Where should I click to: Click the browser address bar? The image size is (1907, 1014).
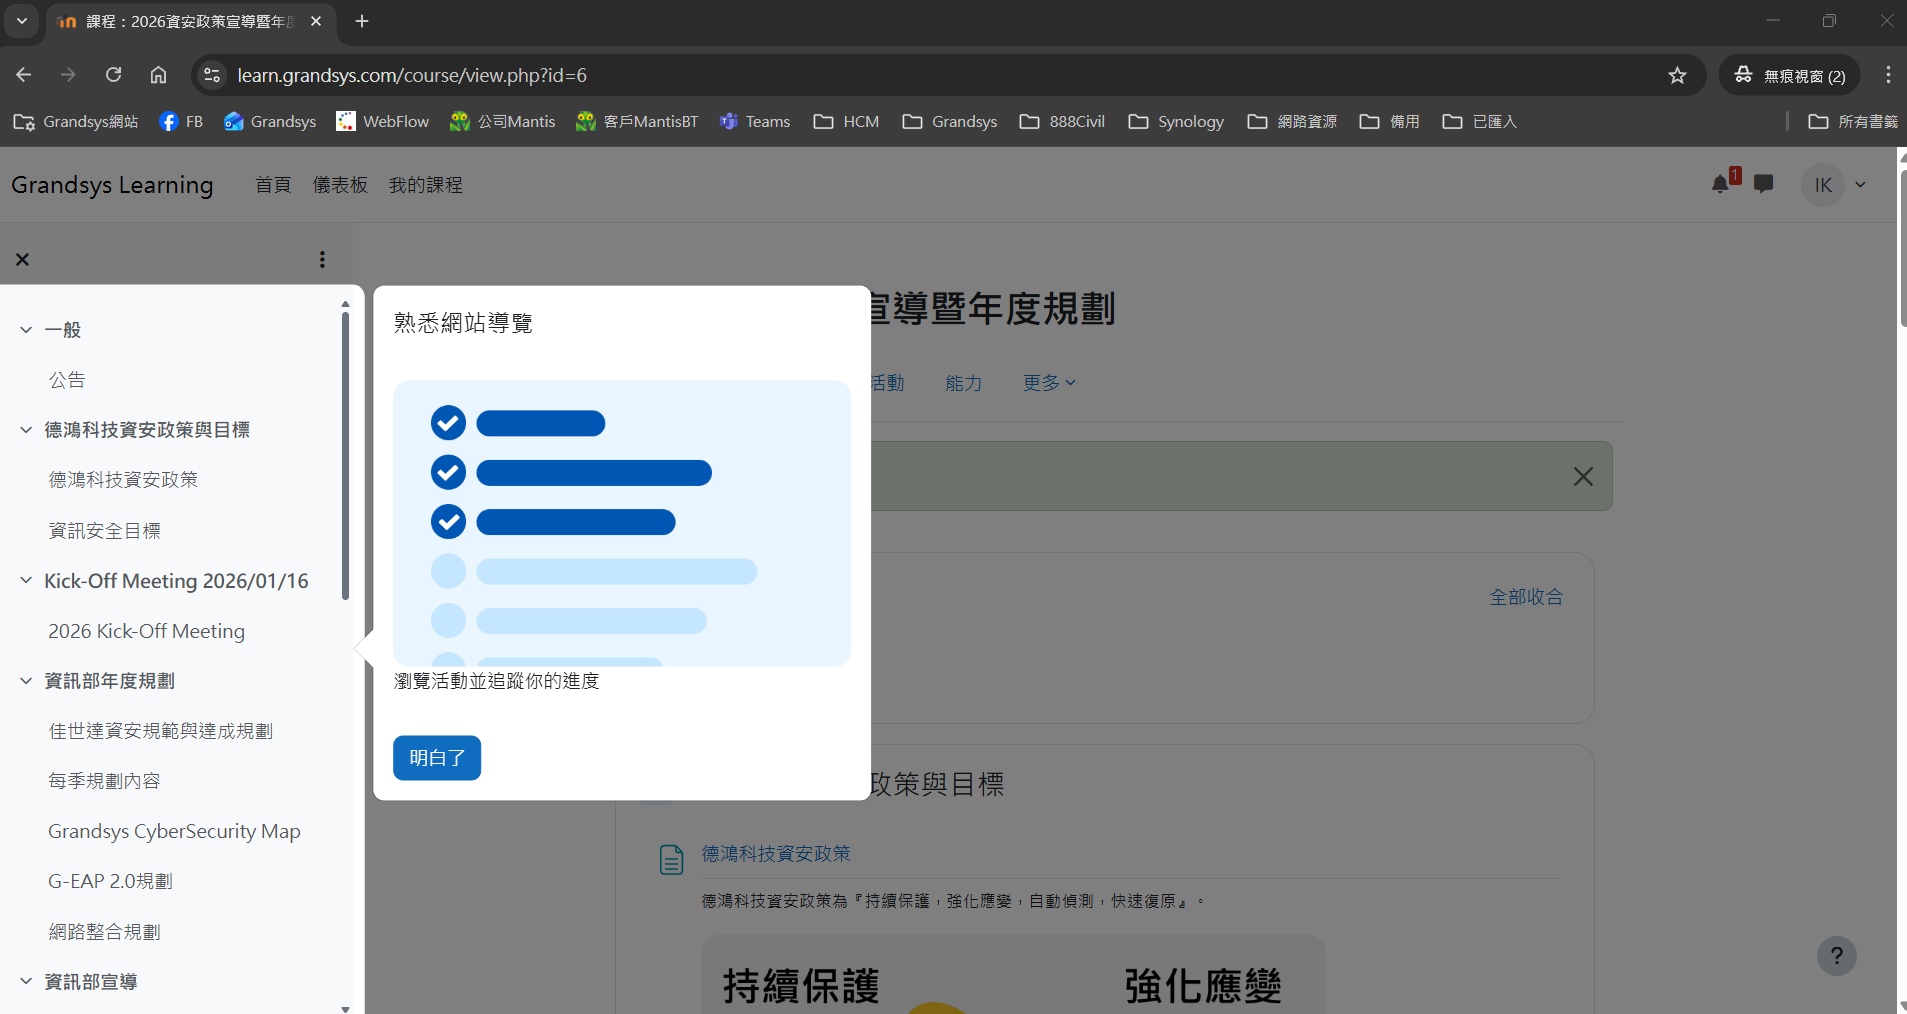coord(700,75)
